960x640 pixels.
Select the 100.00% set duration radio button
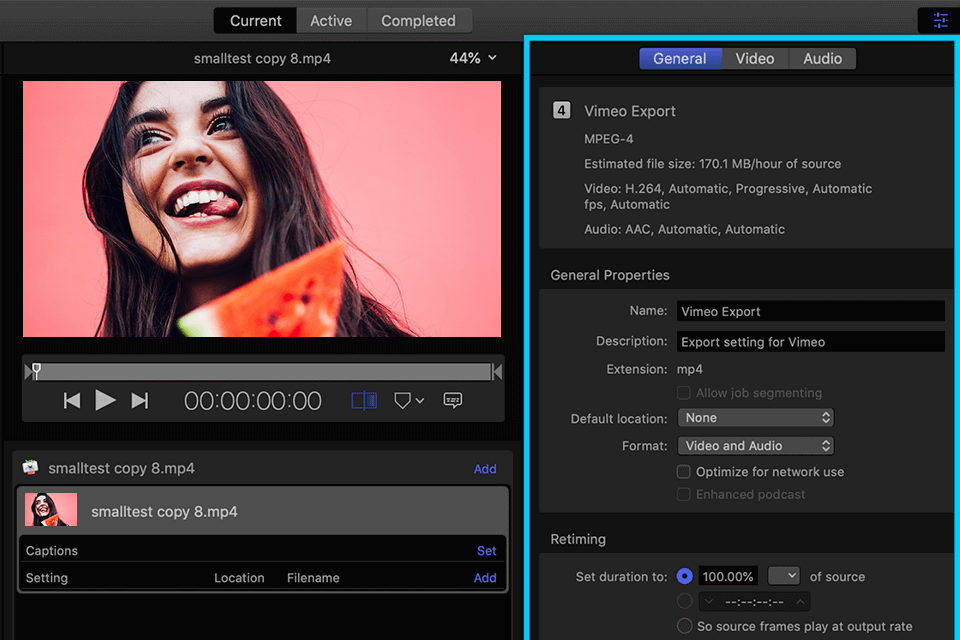tap(684, 577)
